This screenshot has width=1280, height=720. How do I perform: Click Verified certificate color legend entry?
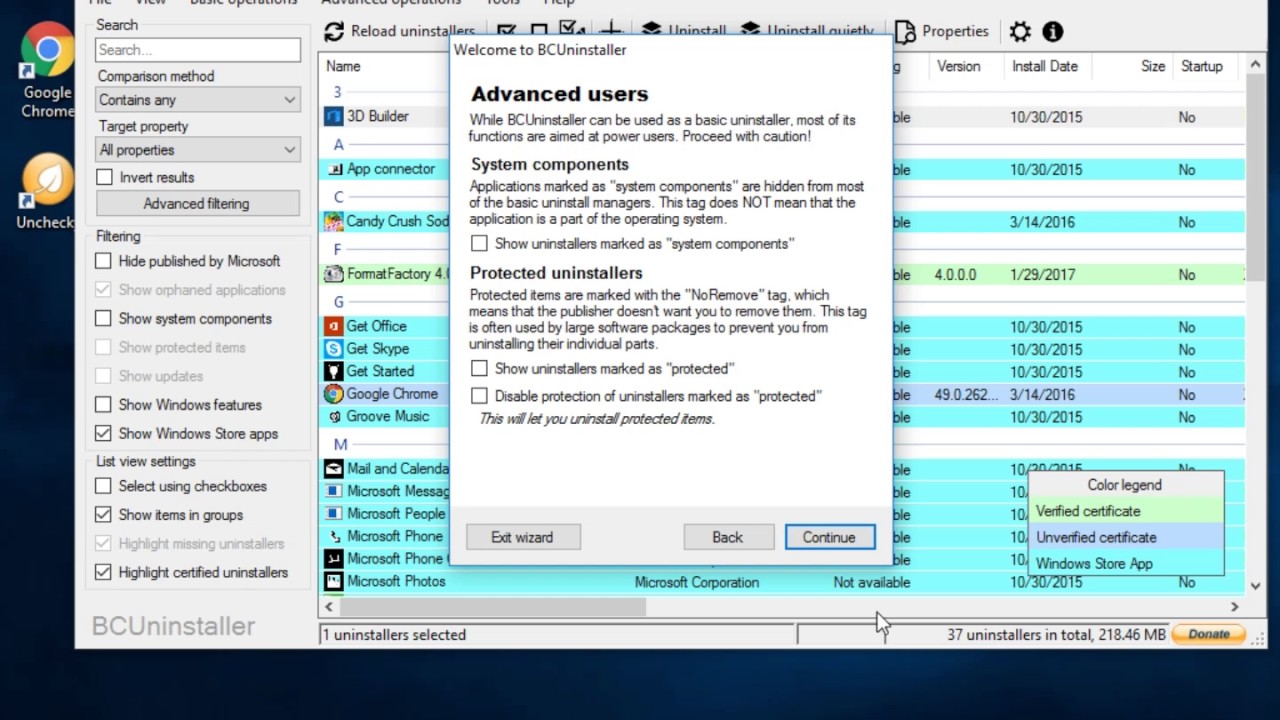(1126, 511)
